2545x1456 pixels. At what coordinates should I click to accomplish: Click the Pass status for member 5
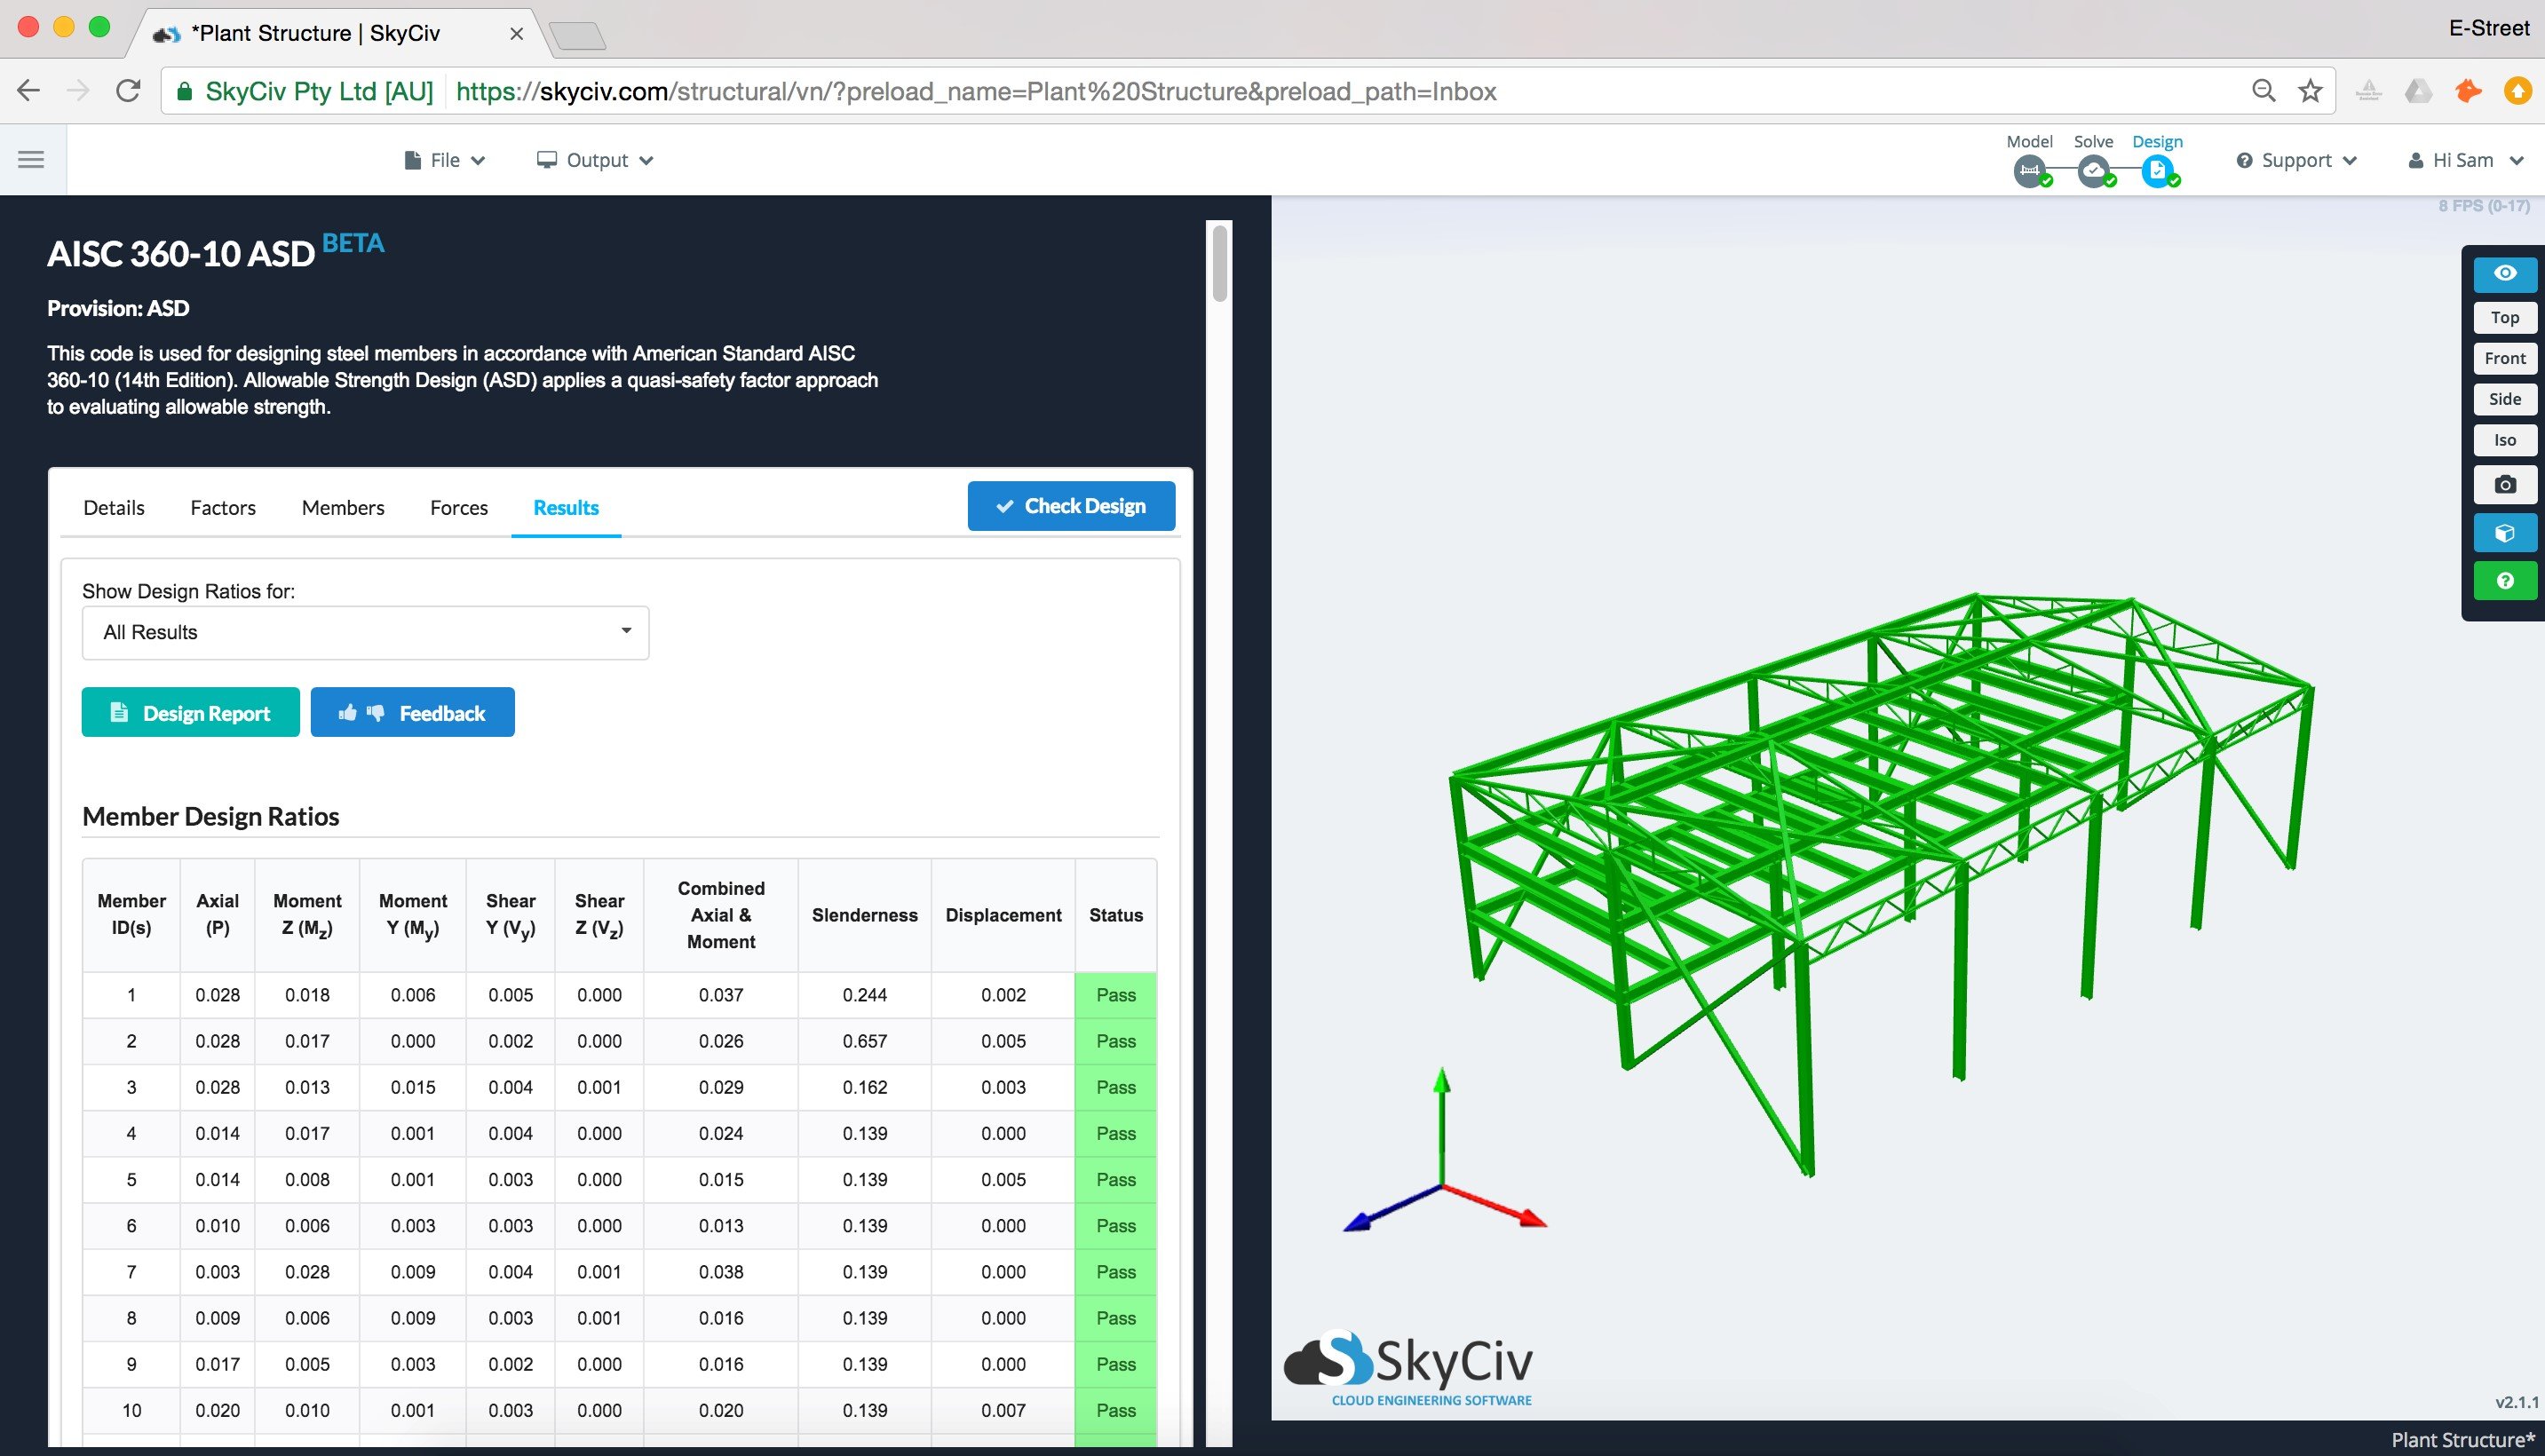(x=1116, y=1179)
